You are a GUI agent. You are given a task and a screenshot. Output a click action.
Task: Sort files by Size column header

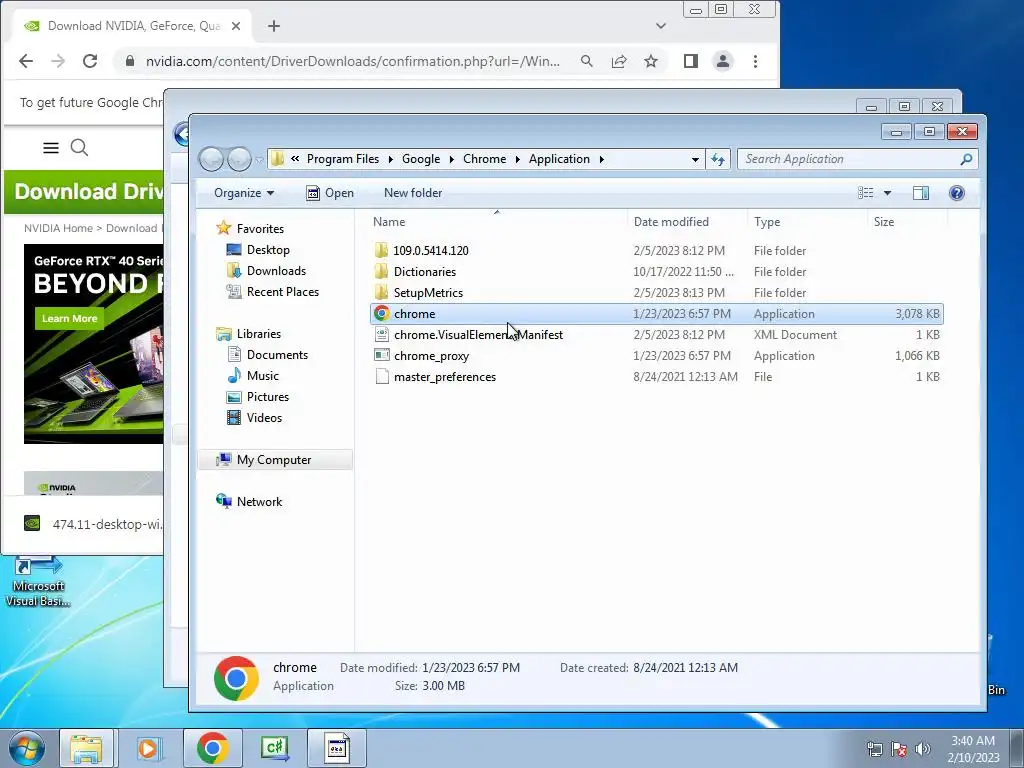tap(884, 222)
